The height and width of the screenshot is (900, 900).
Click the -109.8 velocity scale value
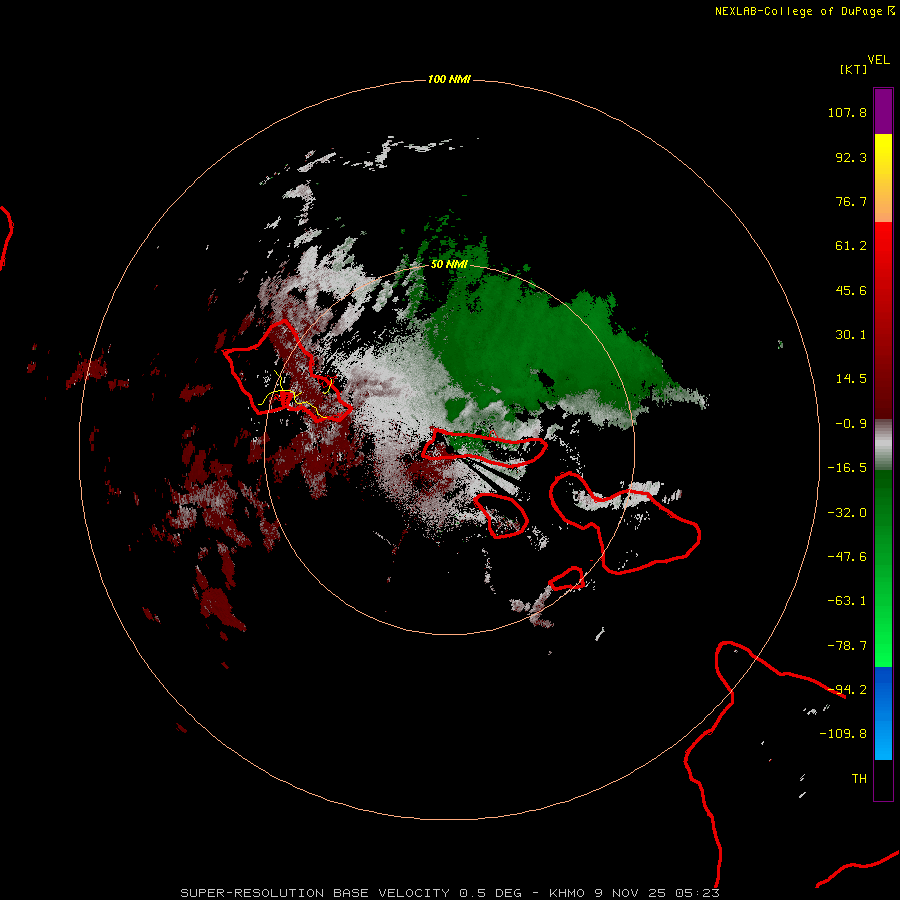(x=843, y=734)
